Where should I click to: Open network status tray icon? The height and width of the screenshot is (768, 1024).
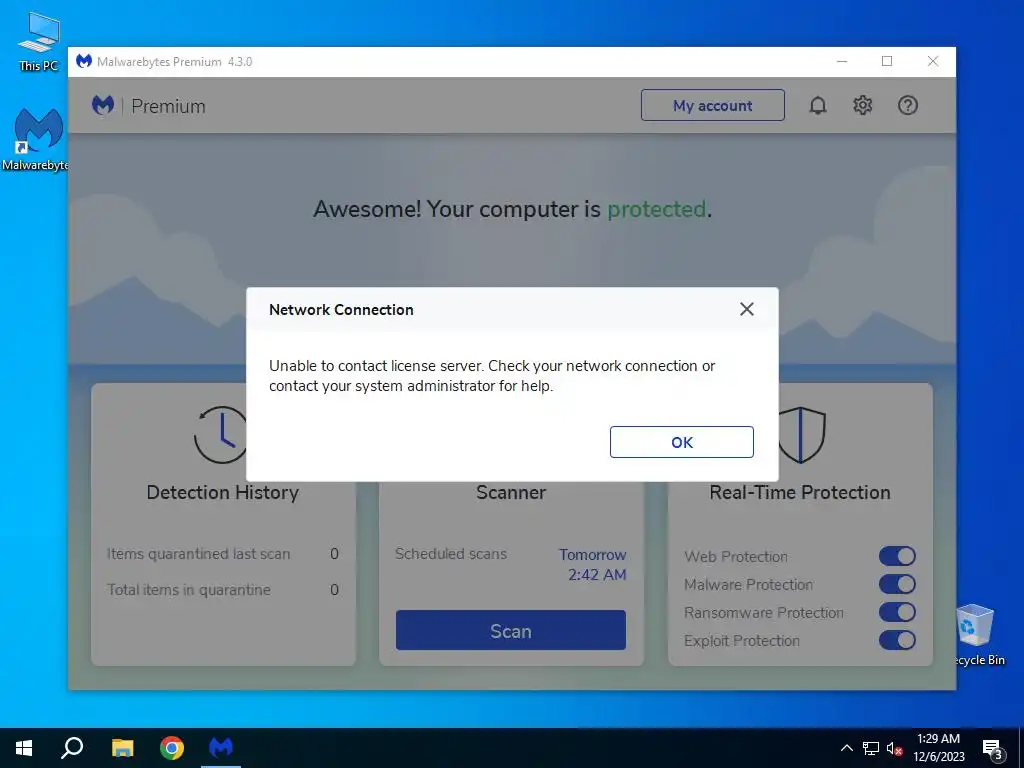coord(871,748)
